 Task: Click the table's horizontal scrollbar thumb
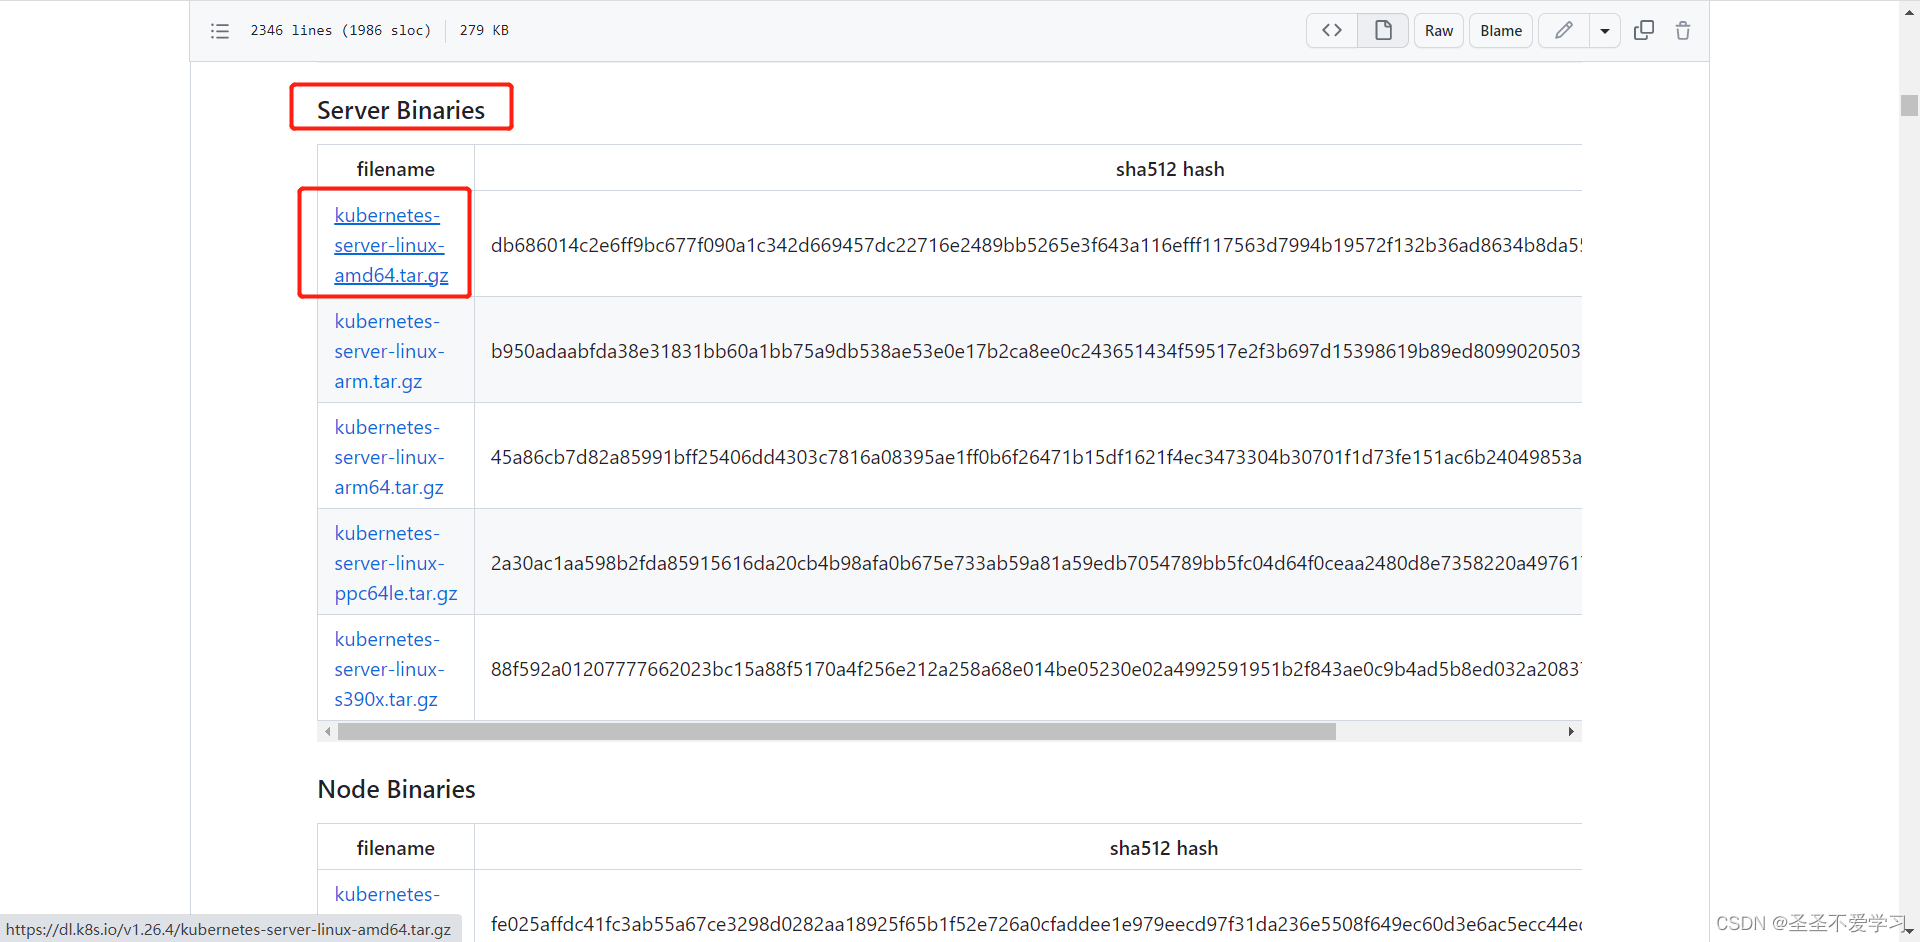tap(837, 732)
